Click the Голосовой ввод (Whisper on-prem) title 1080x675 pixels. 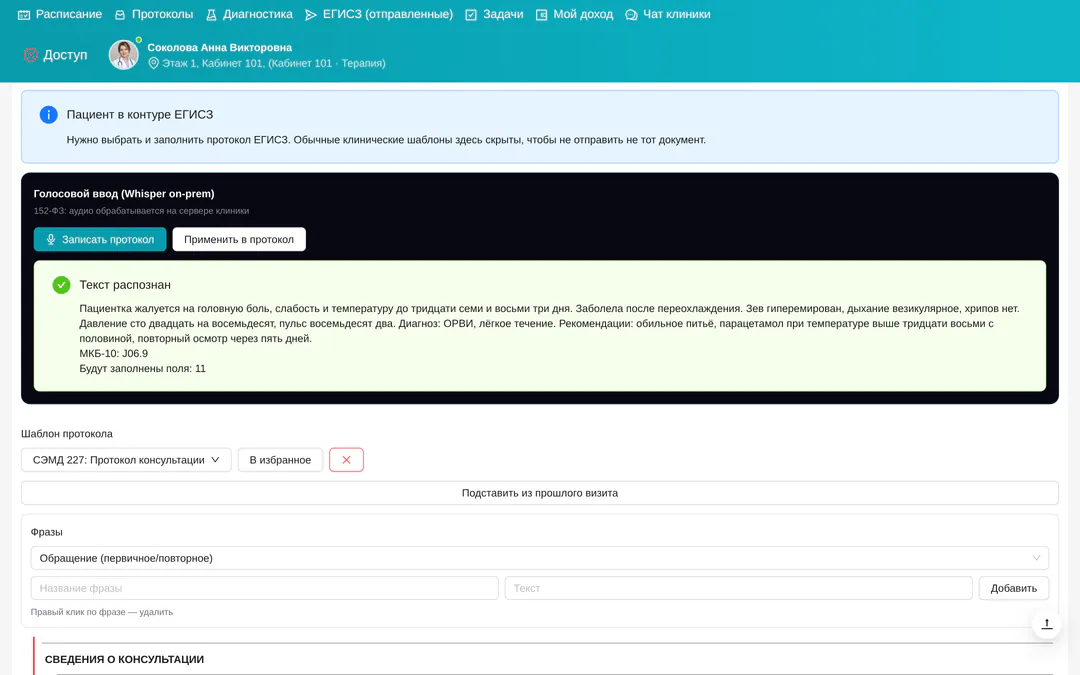point(124,194)
